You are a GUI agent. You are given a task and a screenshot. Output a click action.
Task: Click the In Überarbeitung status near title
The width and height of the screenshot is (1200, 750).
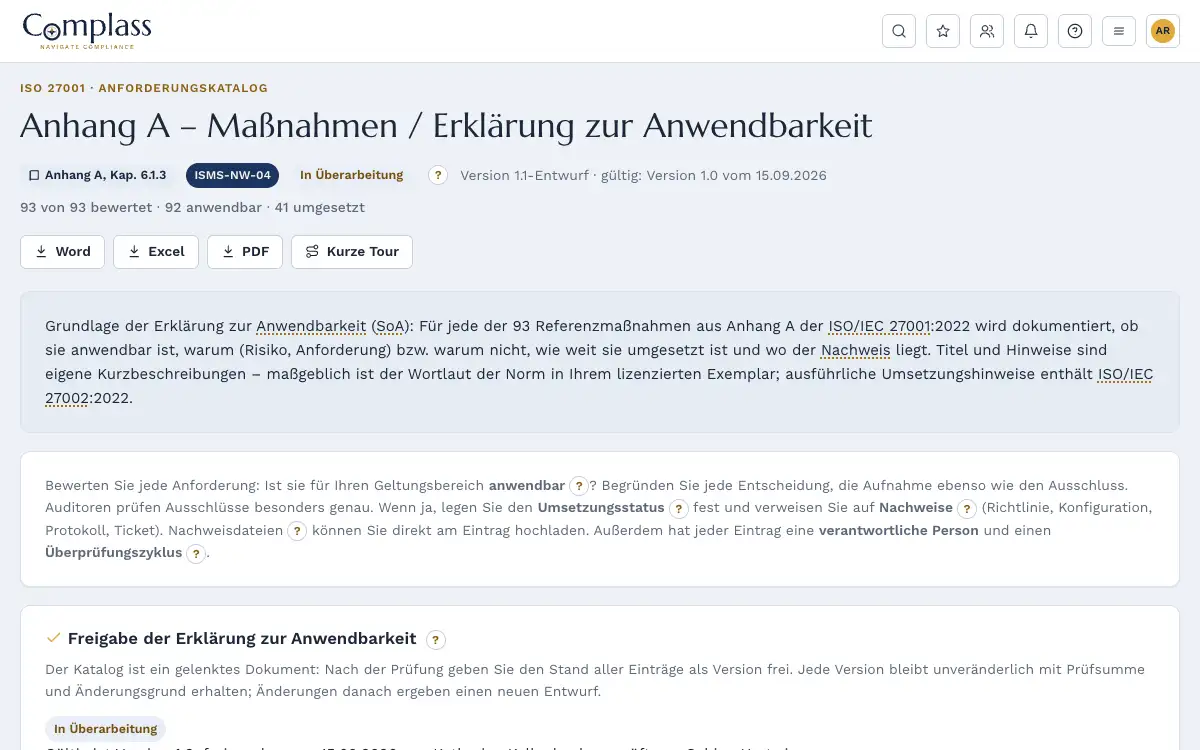[352, 175]
